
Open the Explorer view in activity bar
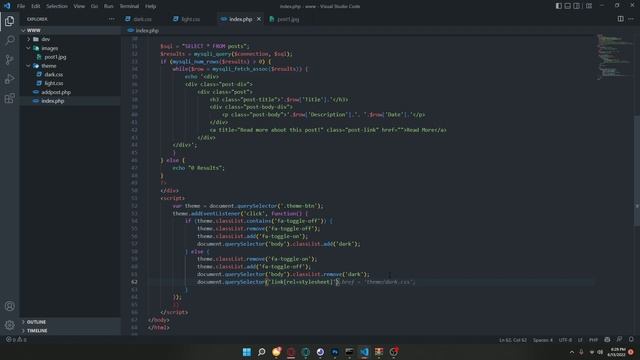coord(9,21)
